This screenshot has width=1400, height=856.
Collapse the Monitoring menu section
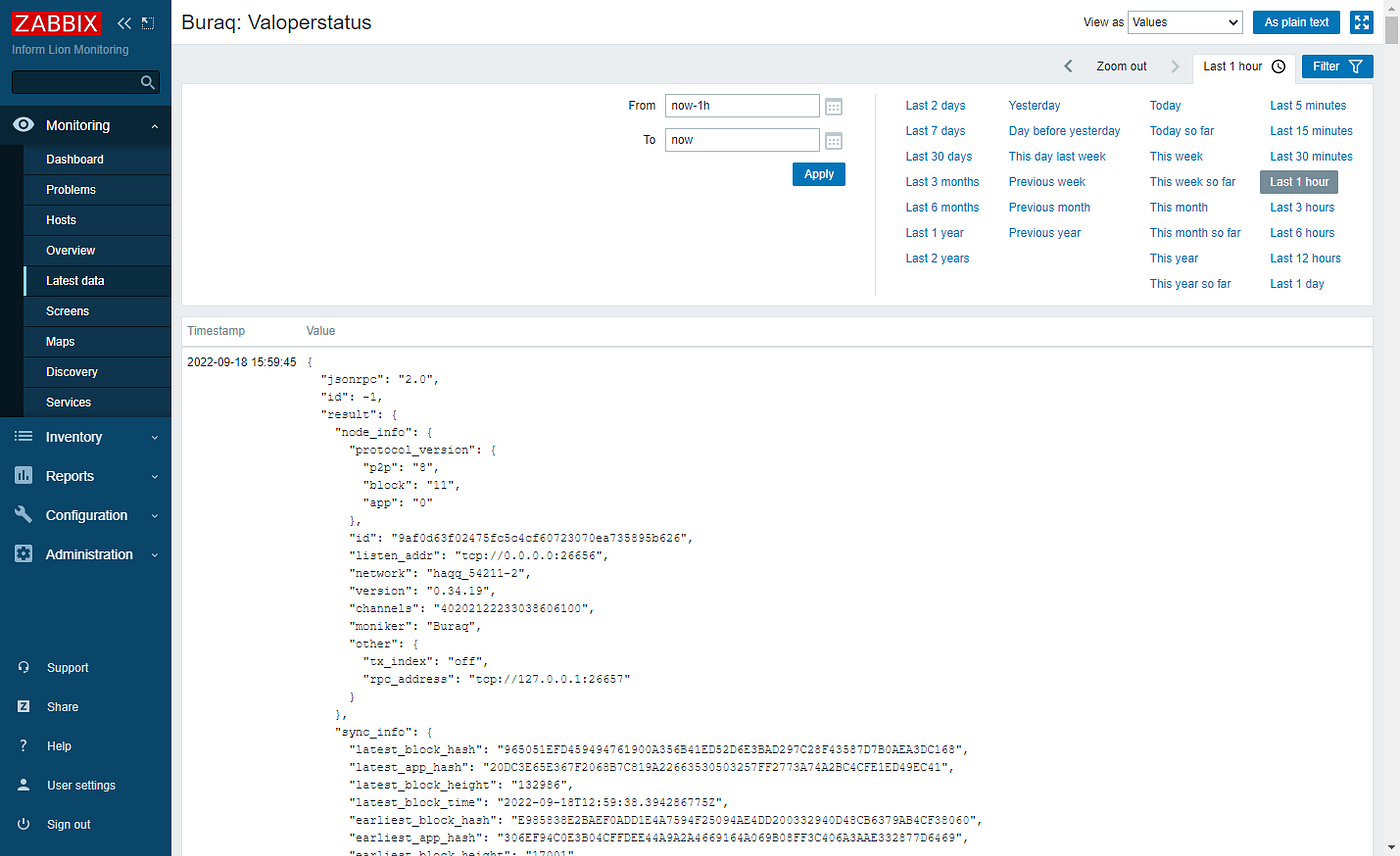click(x=154, y=126)
